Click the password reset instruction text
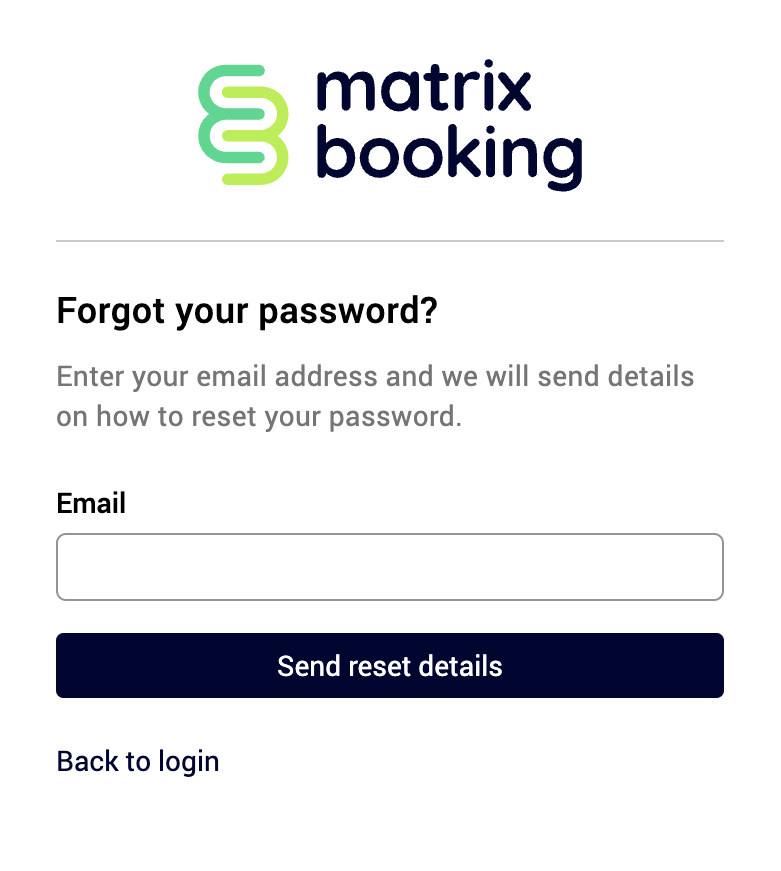The image size is (781, 871). pyautogui.click(x=376, y=396)
